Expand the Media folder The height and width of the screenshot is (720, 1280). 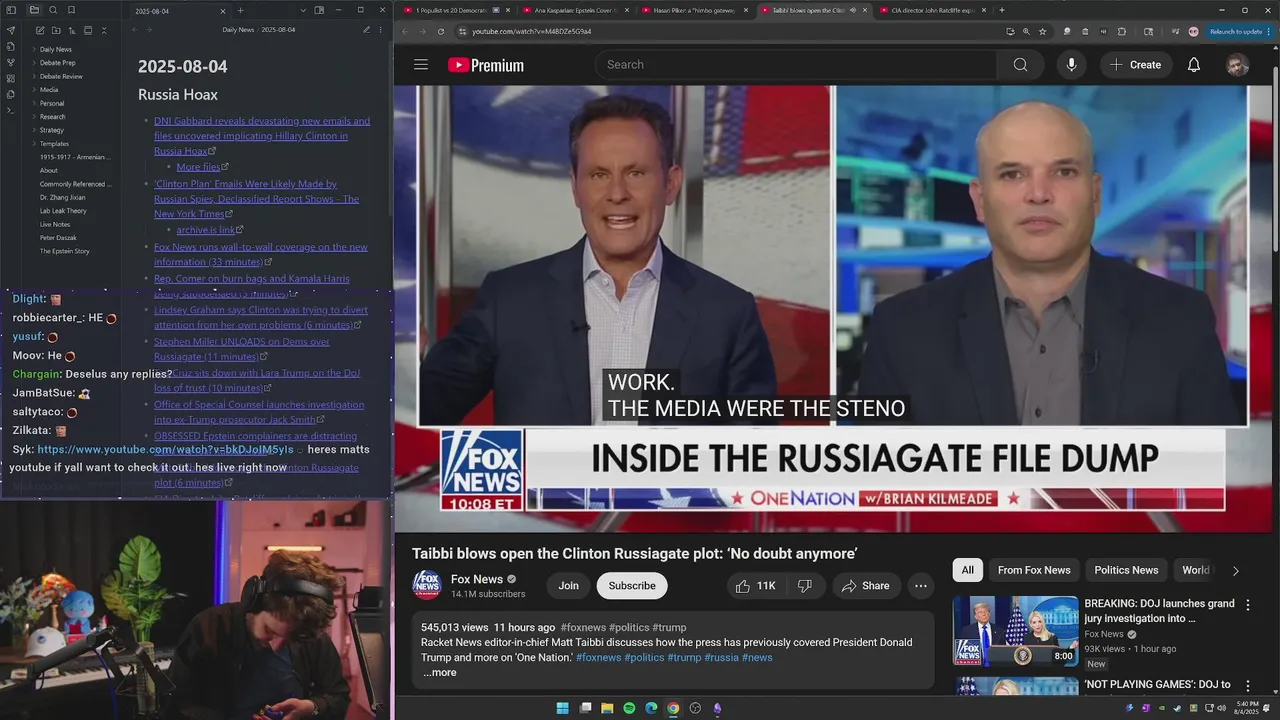pos(48,90)
